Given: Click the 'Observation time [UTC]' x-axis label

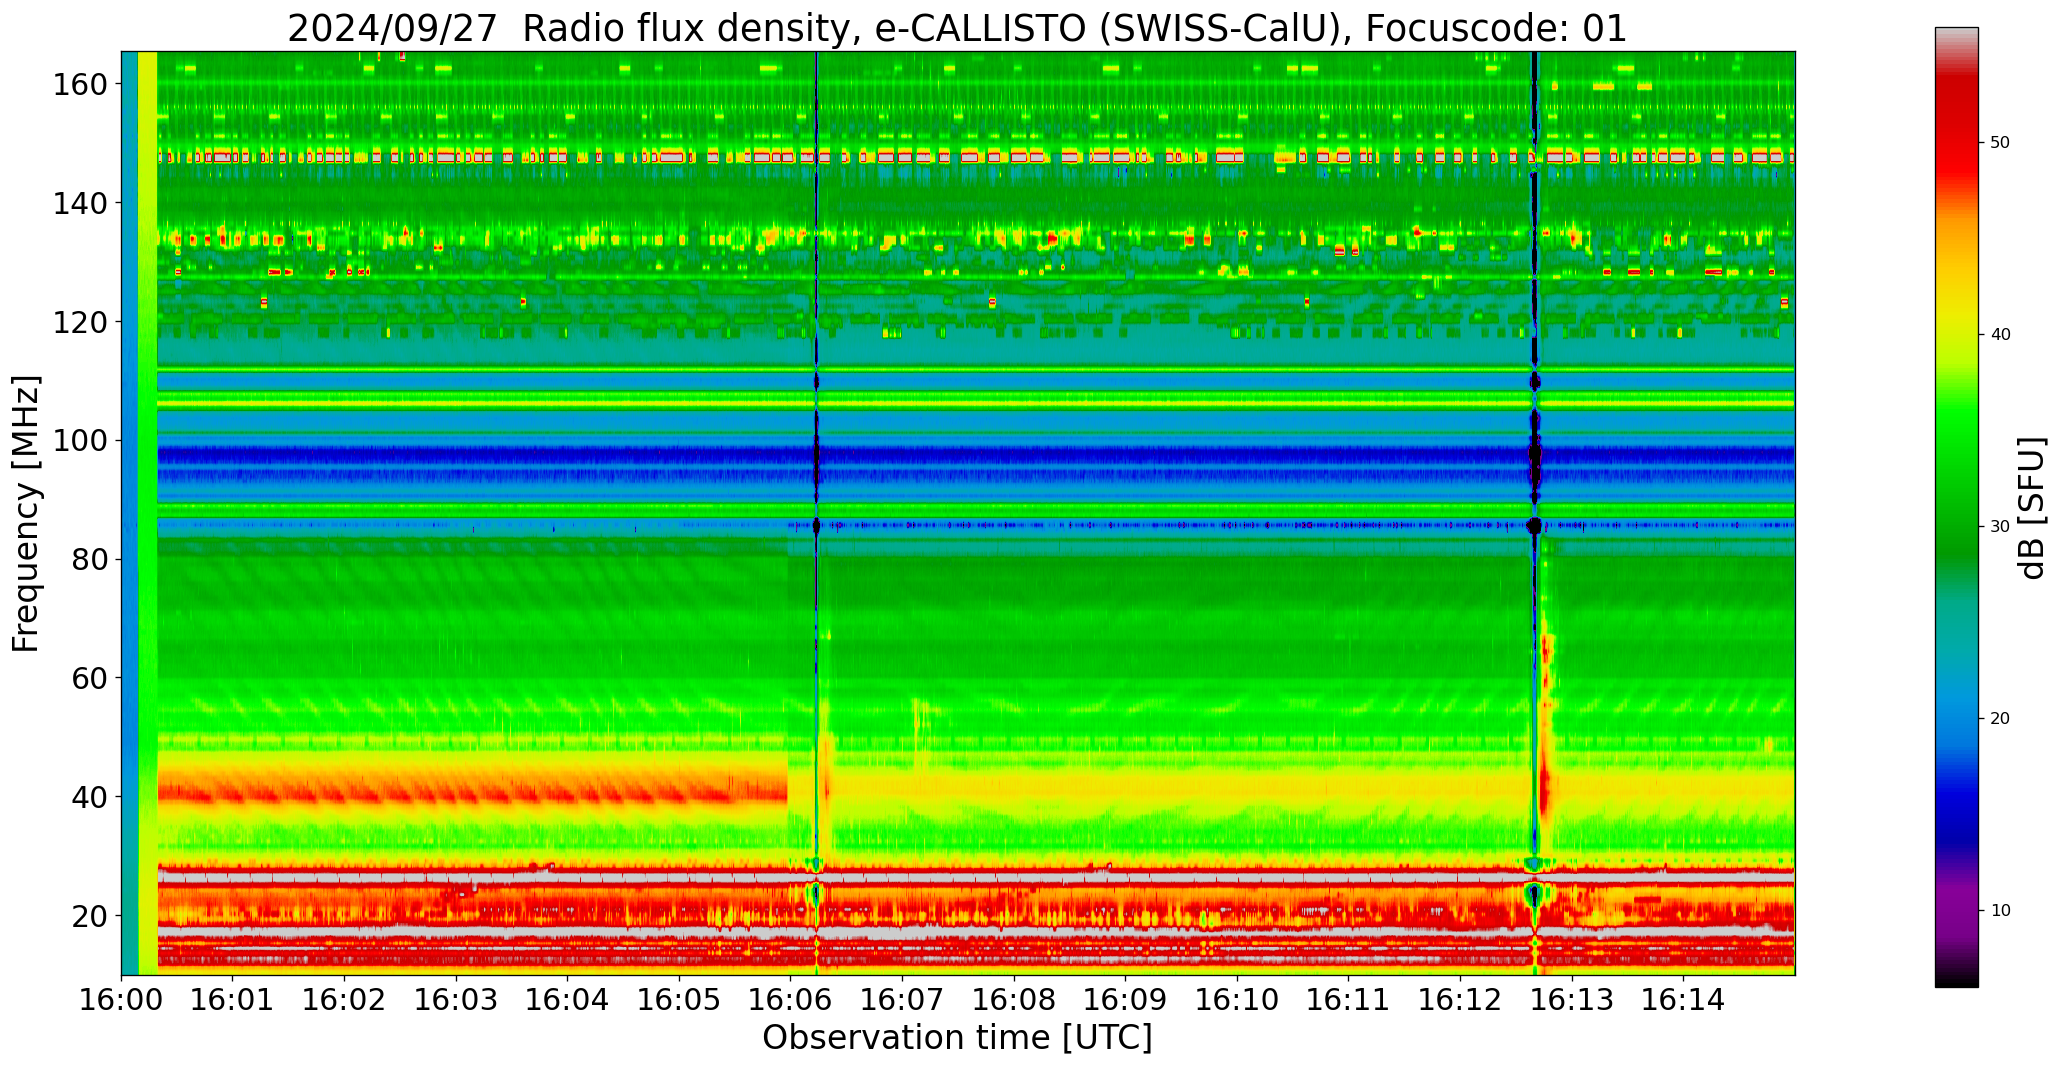Looking at the screenshot, I should pyautogui.click(x=957, y=1037).
